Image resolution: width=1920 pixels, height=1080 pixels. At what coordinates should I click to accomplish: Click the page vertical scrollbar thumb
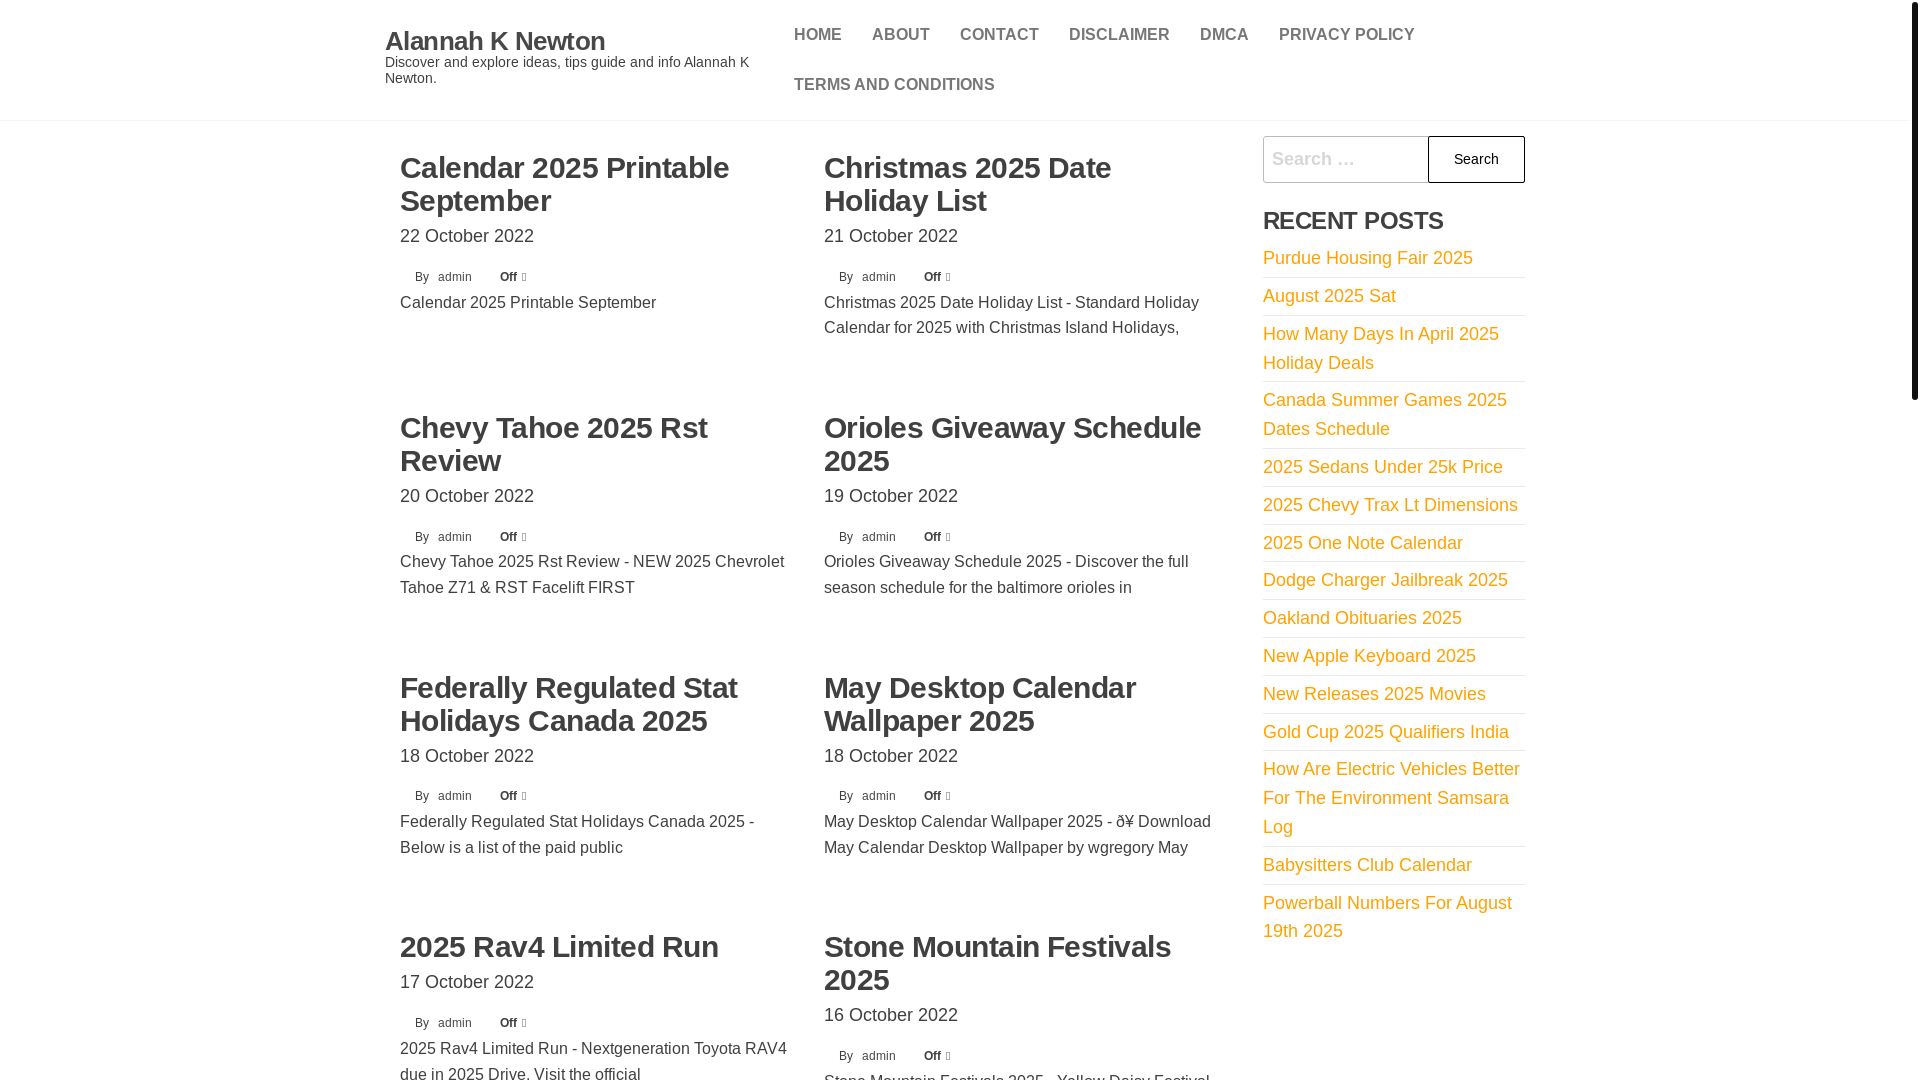(1914, 200)
